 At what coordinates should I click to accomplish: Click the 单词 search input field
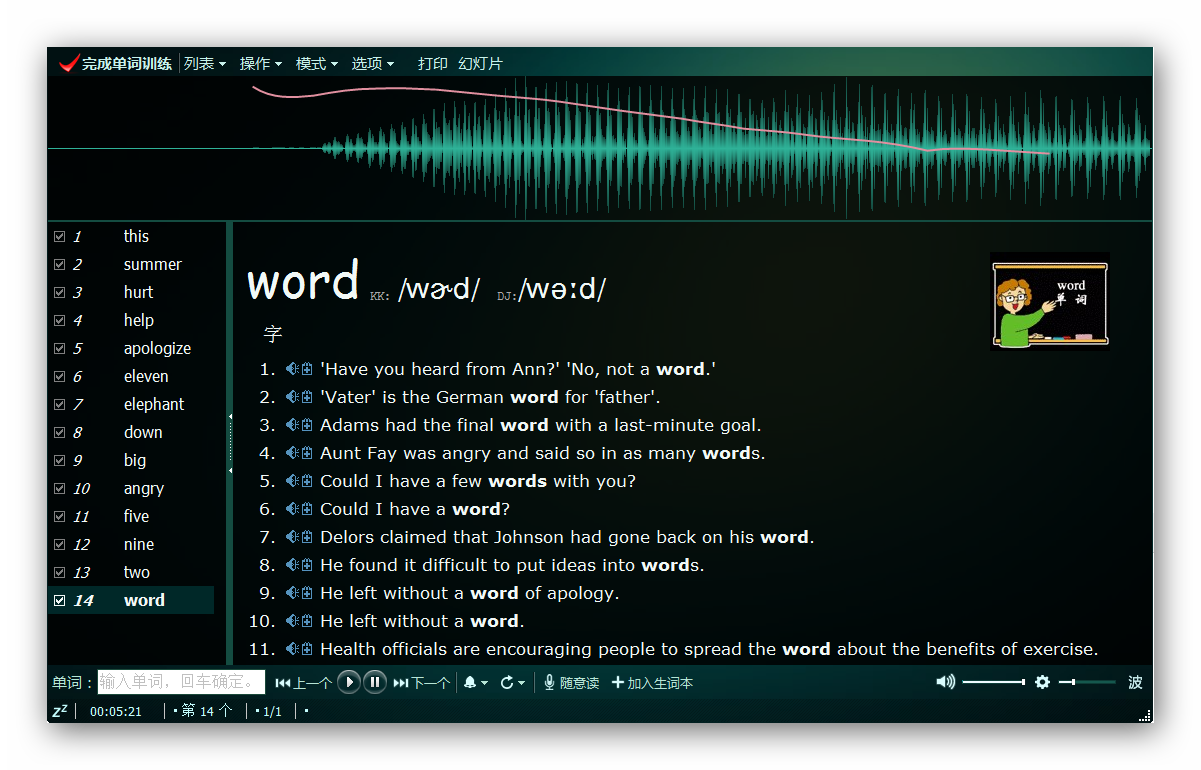[181, 683]
